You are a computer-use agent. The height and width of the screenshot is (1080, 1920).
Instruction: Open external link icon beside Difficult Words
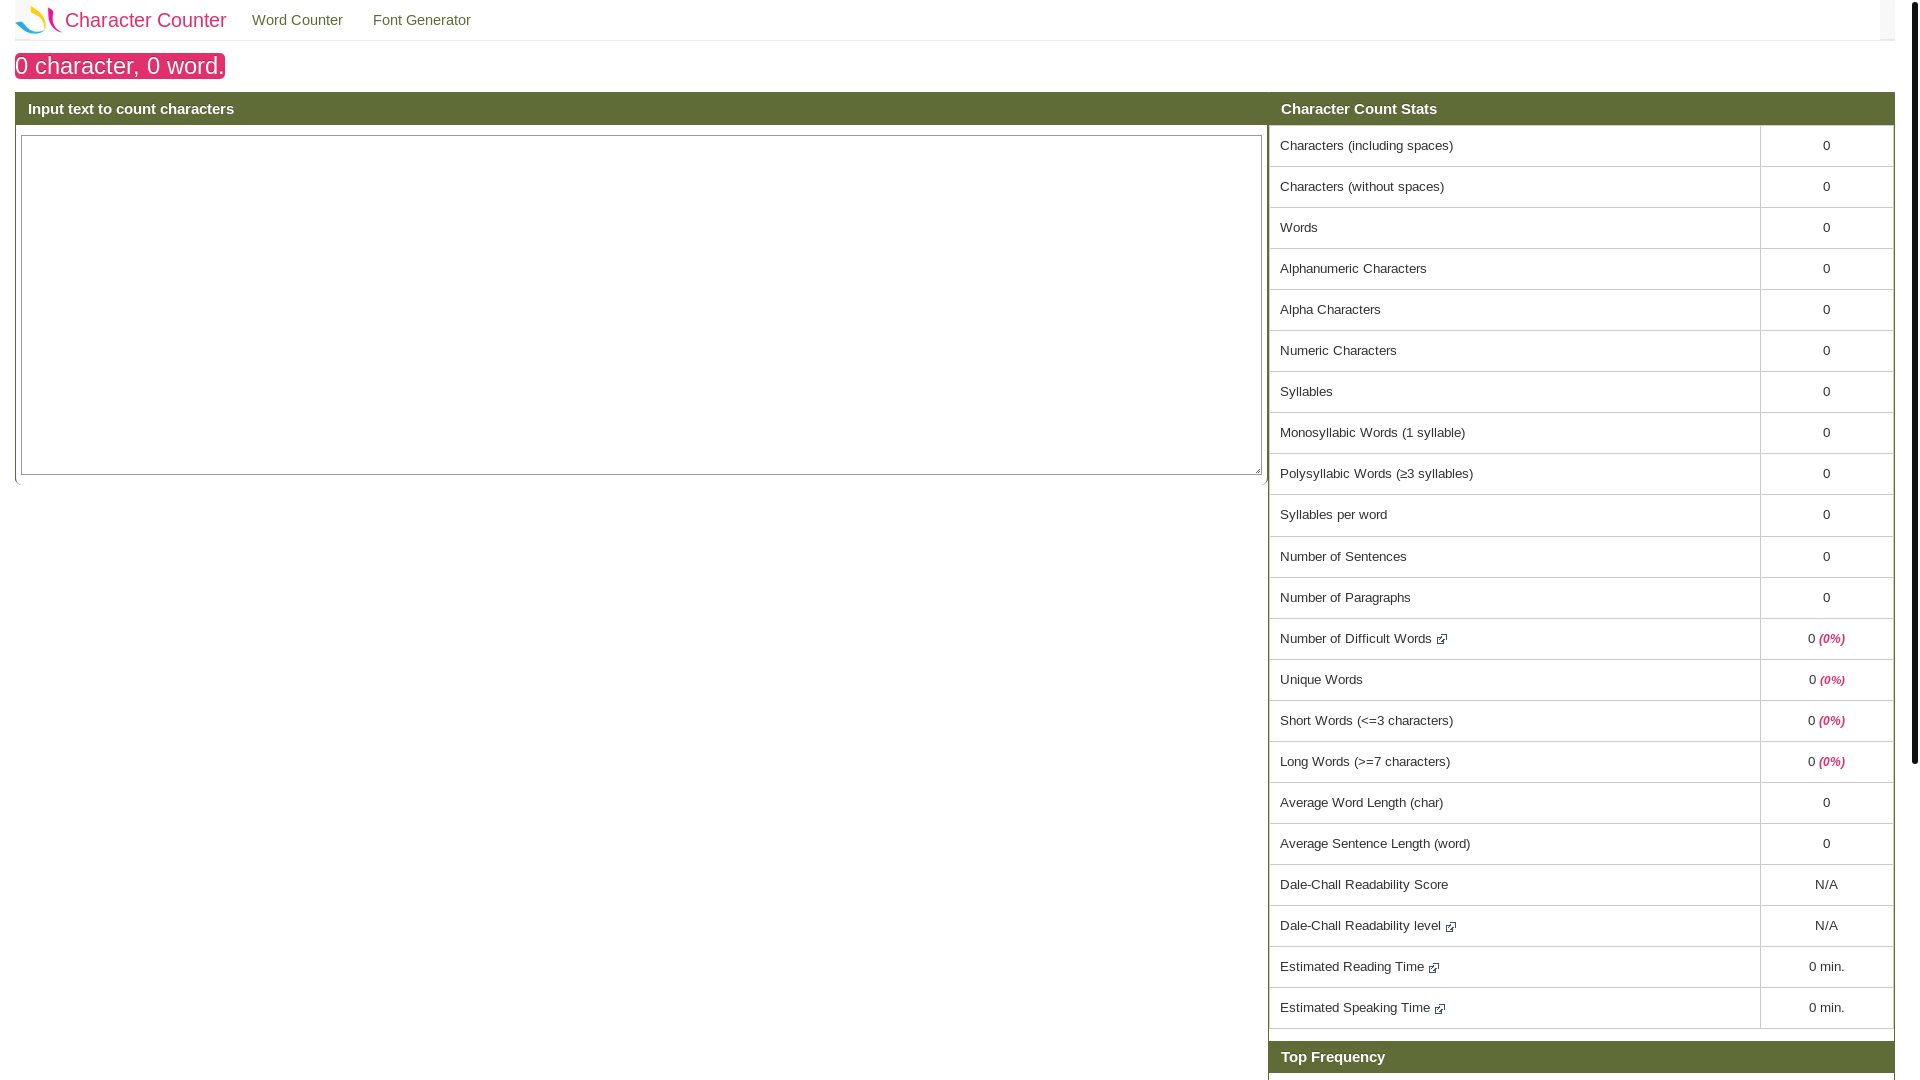[1442, 640]
